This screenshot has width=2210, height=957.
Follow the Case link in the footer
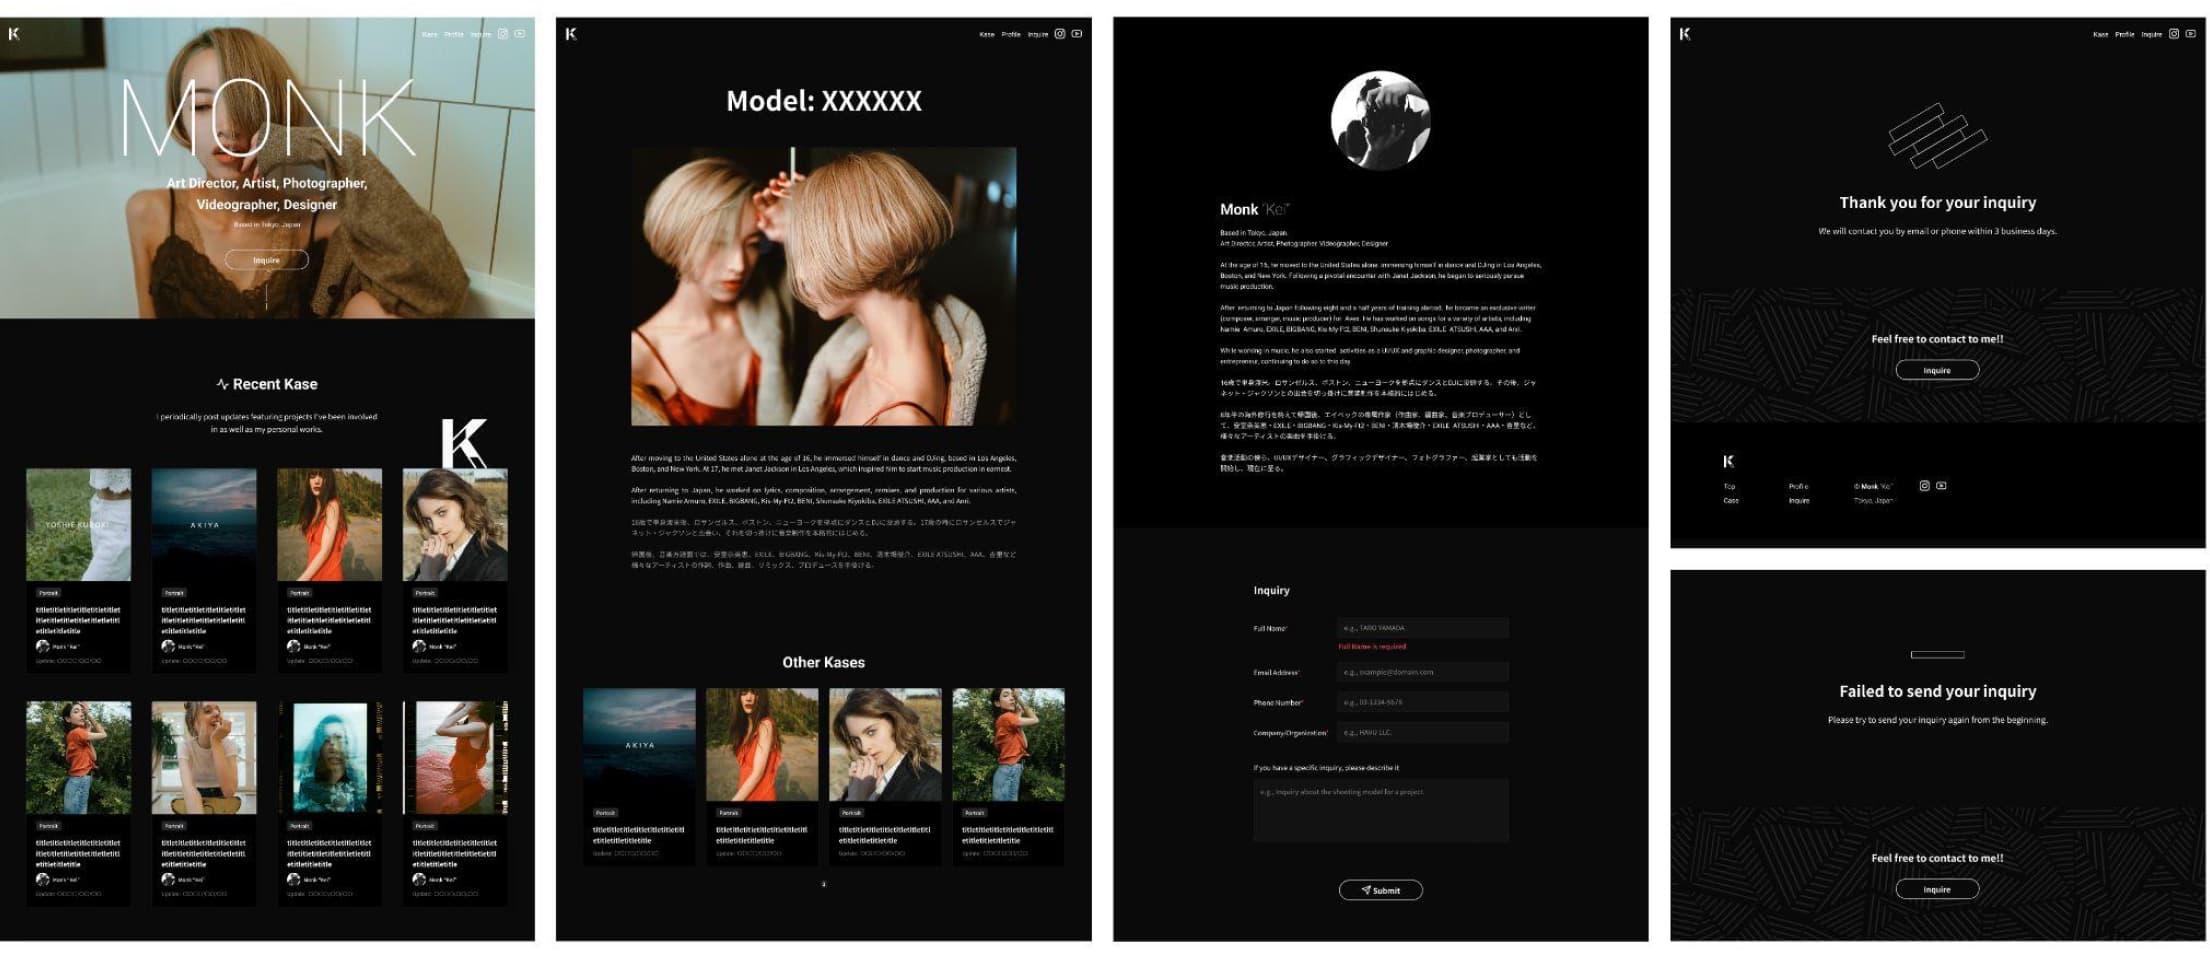point(1731,500)
